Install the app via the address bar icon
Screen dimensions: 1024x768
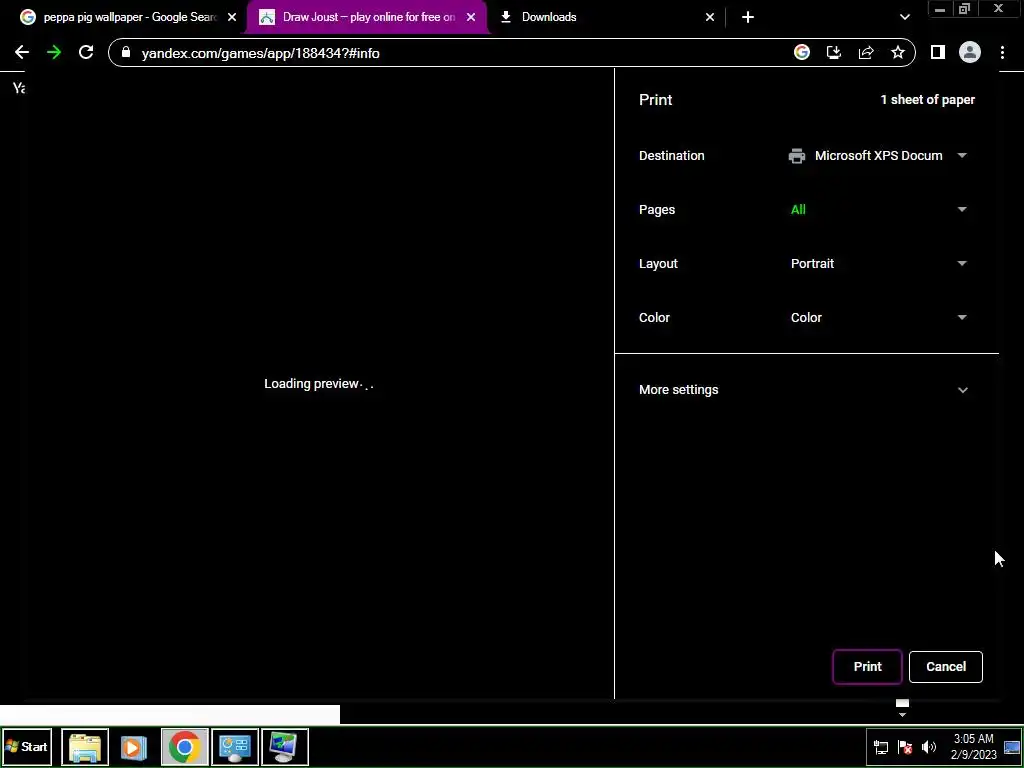[834, 53]
